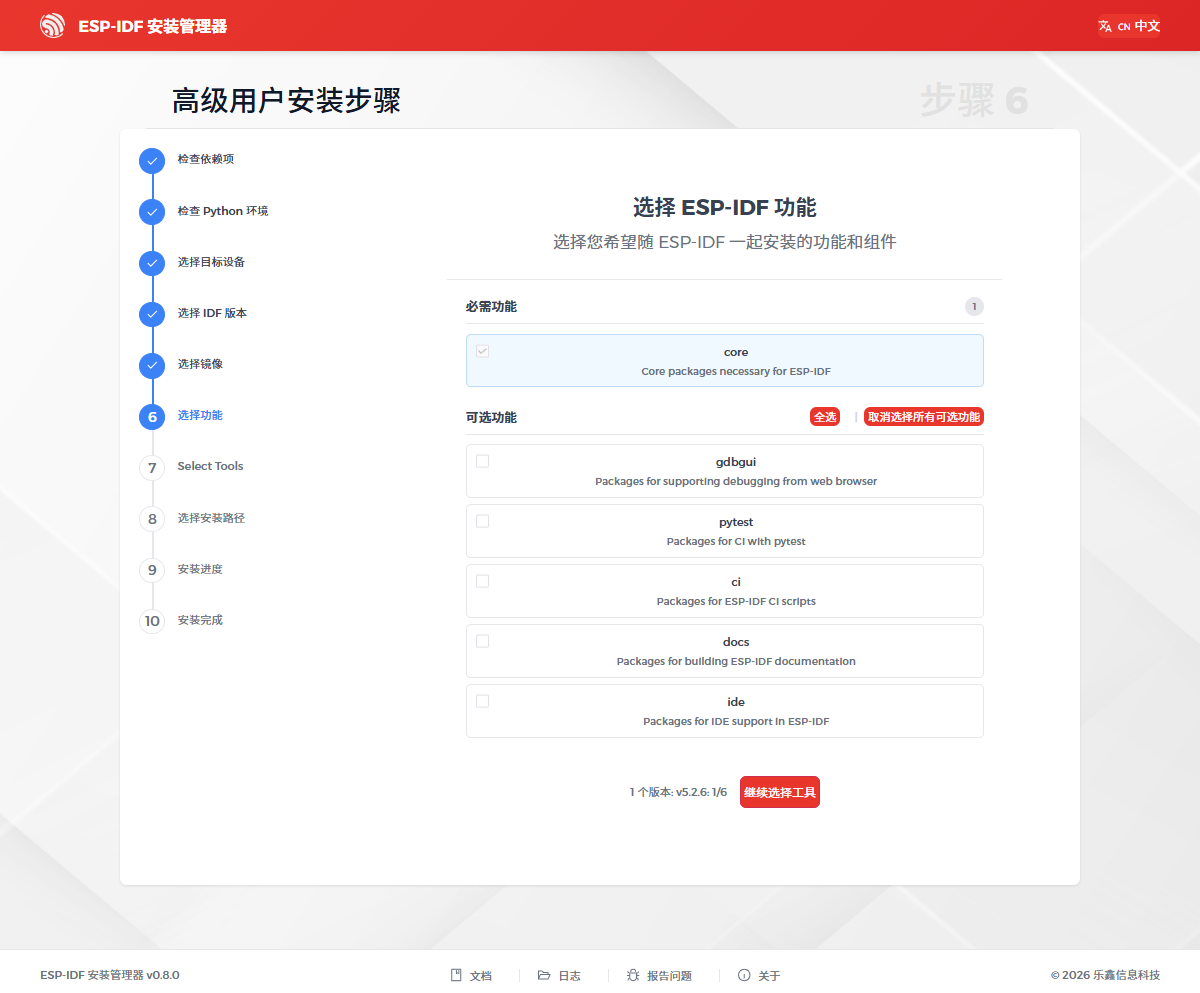The width and height of the screenshot is (1200, 993).
Task: Click the pytest title text
Action: point(736,522)
